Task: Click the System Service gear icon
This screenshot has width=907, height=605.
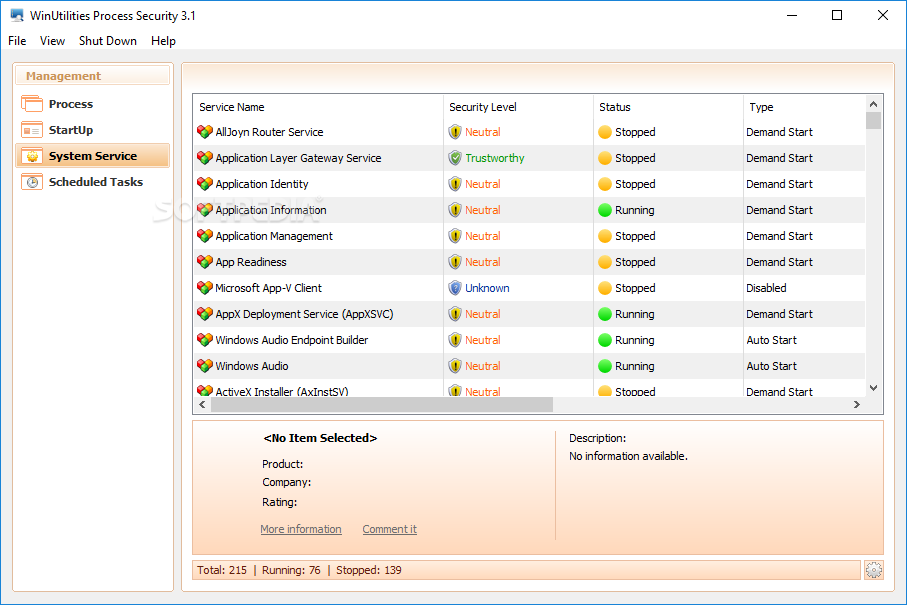Action: coord(32,156)
